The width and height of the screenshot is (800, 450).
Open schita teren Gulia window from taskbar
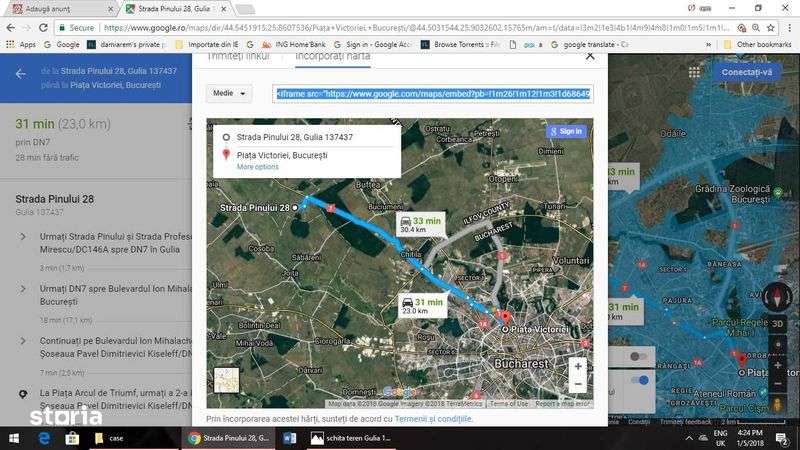click(x=351, y=438)
